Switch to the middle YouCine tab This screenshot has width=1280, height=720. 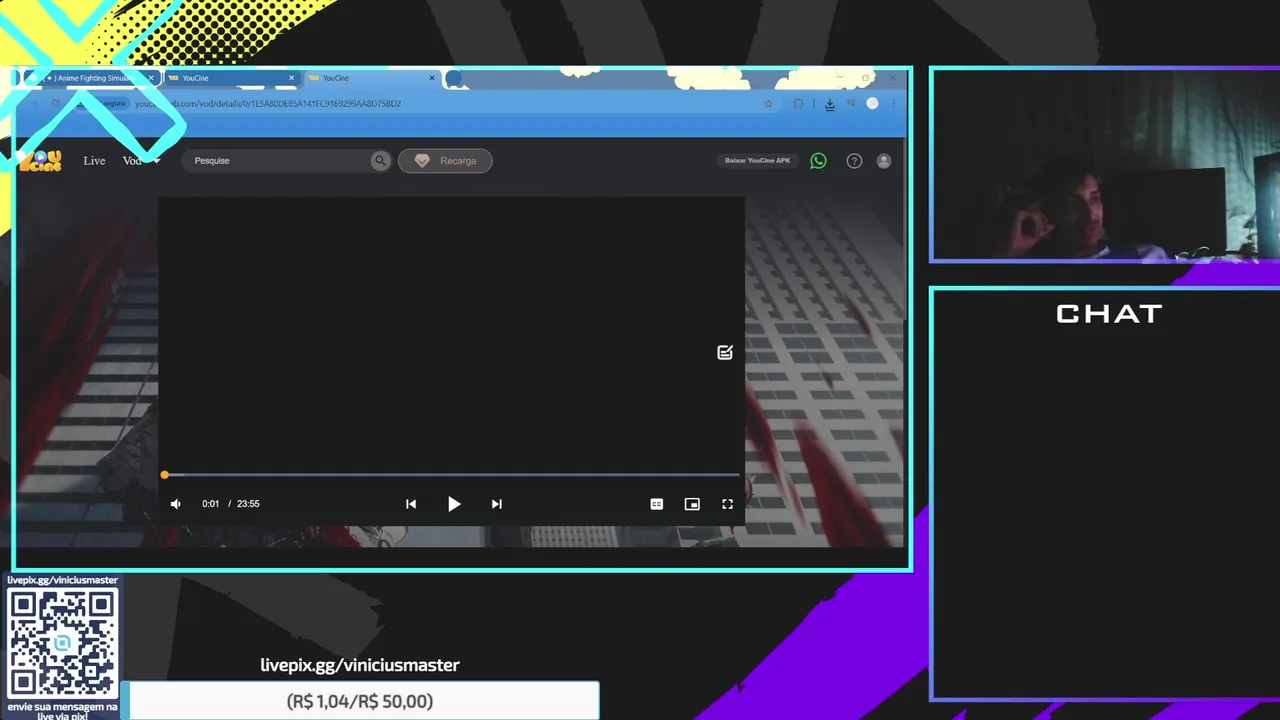point(232,78)
